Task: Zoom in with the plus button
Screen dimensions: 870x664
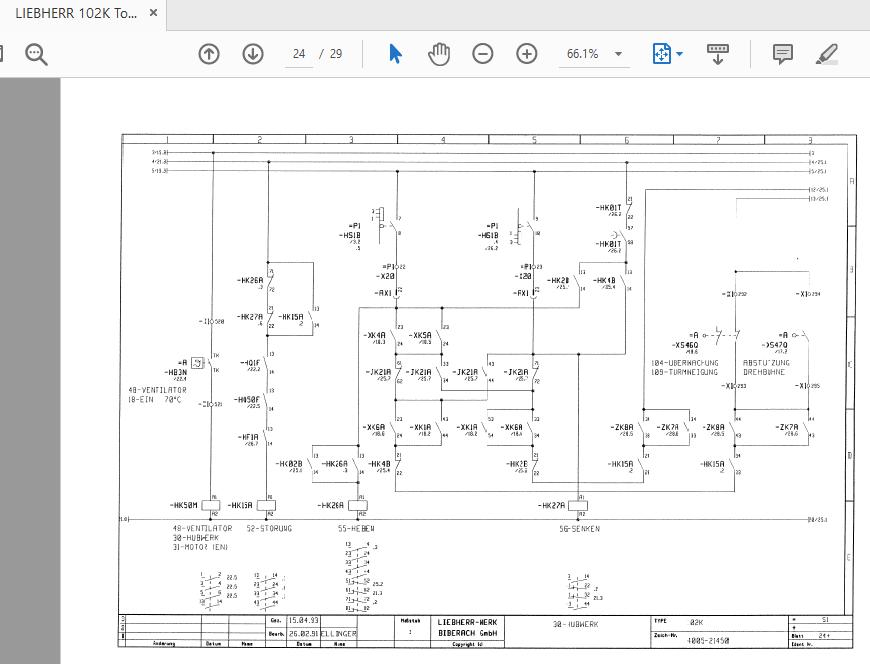Action: click(x=527, y=54)
